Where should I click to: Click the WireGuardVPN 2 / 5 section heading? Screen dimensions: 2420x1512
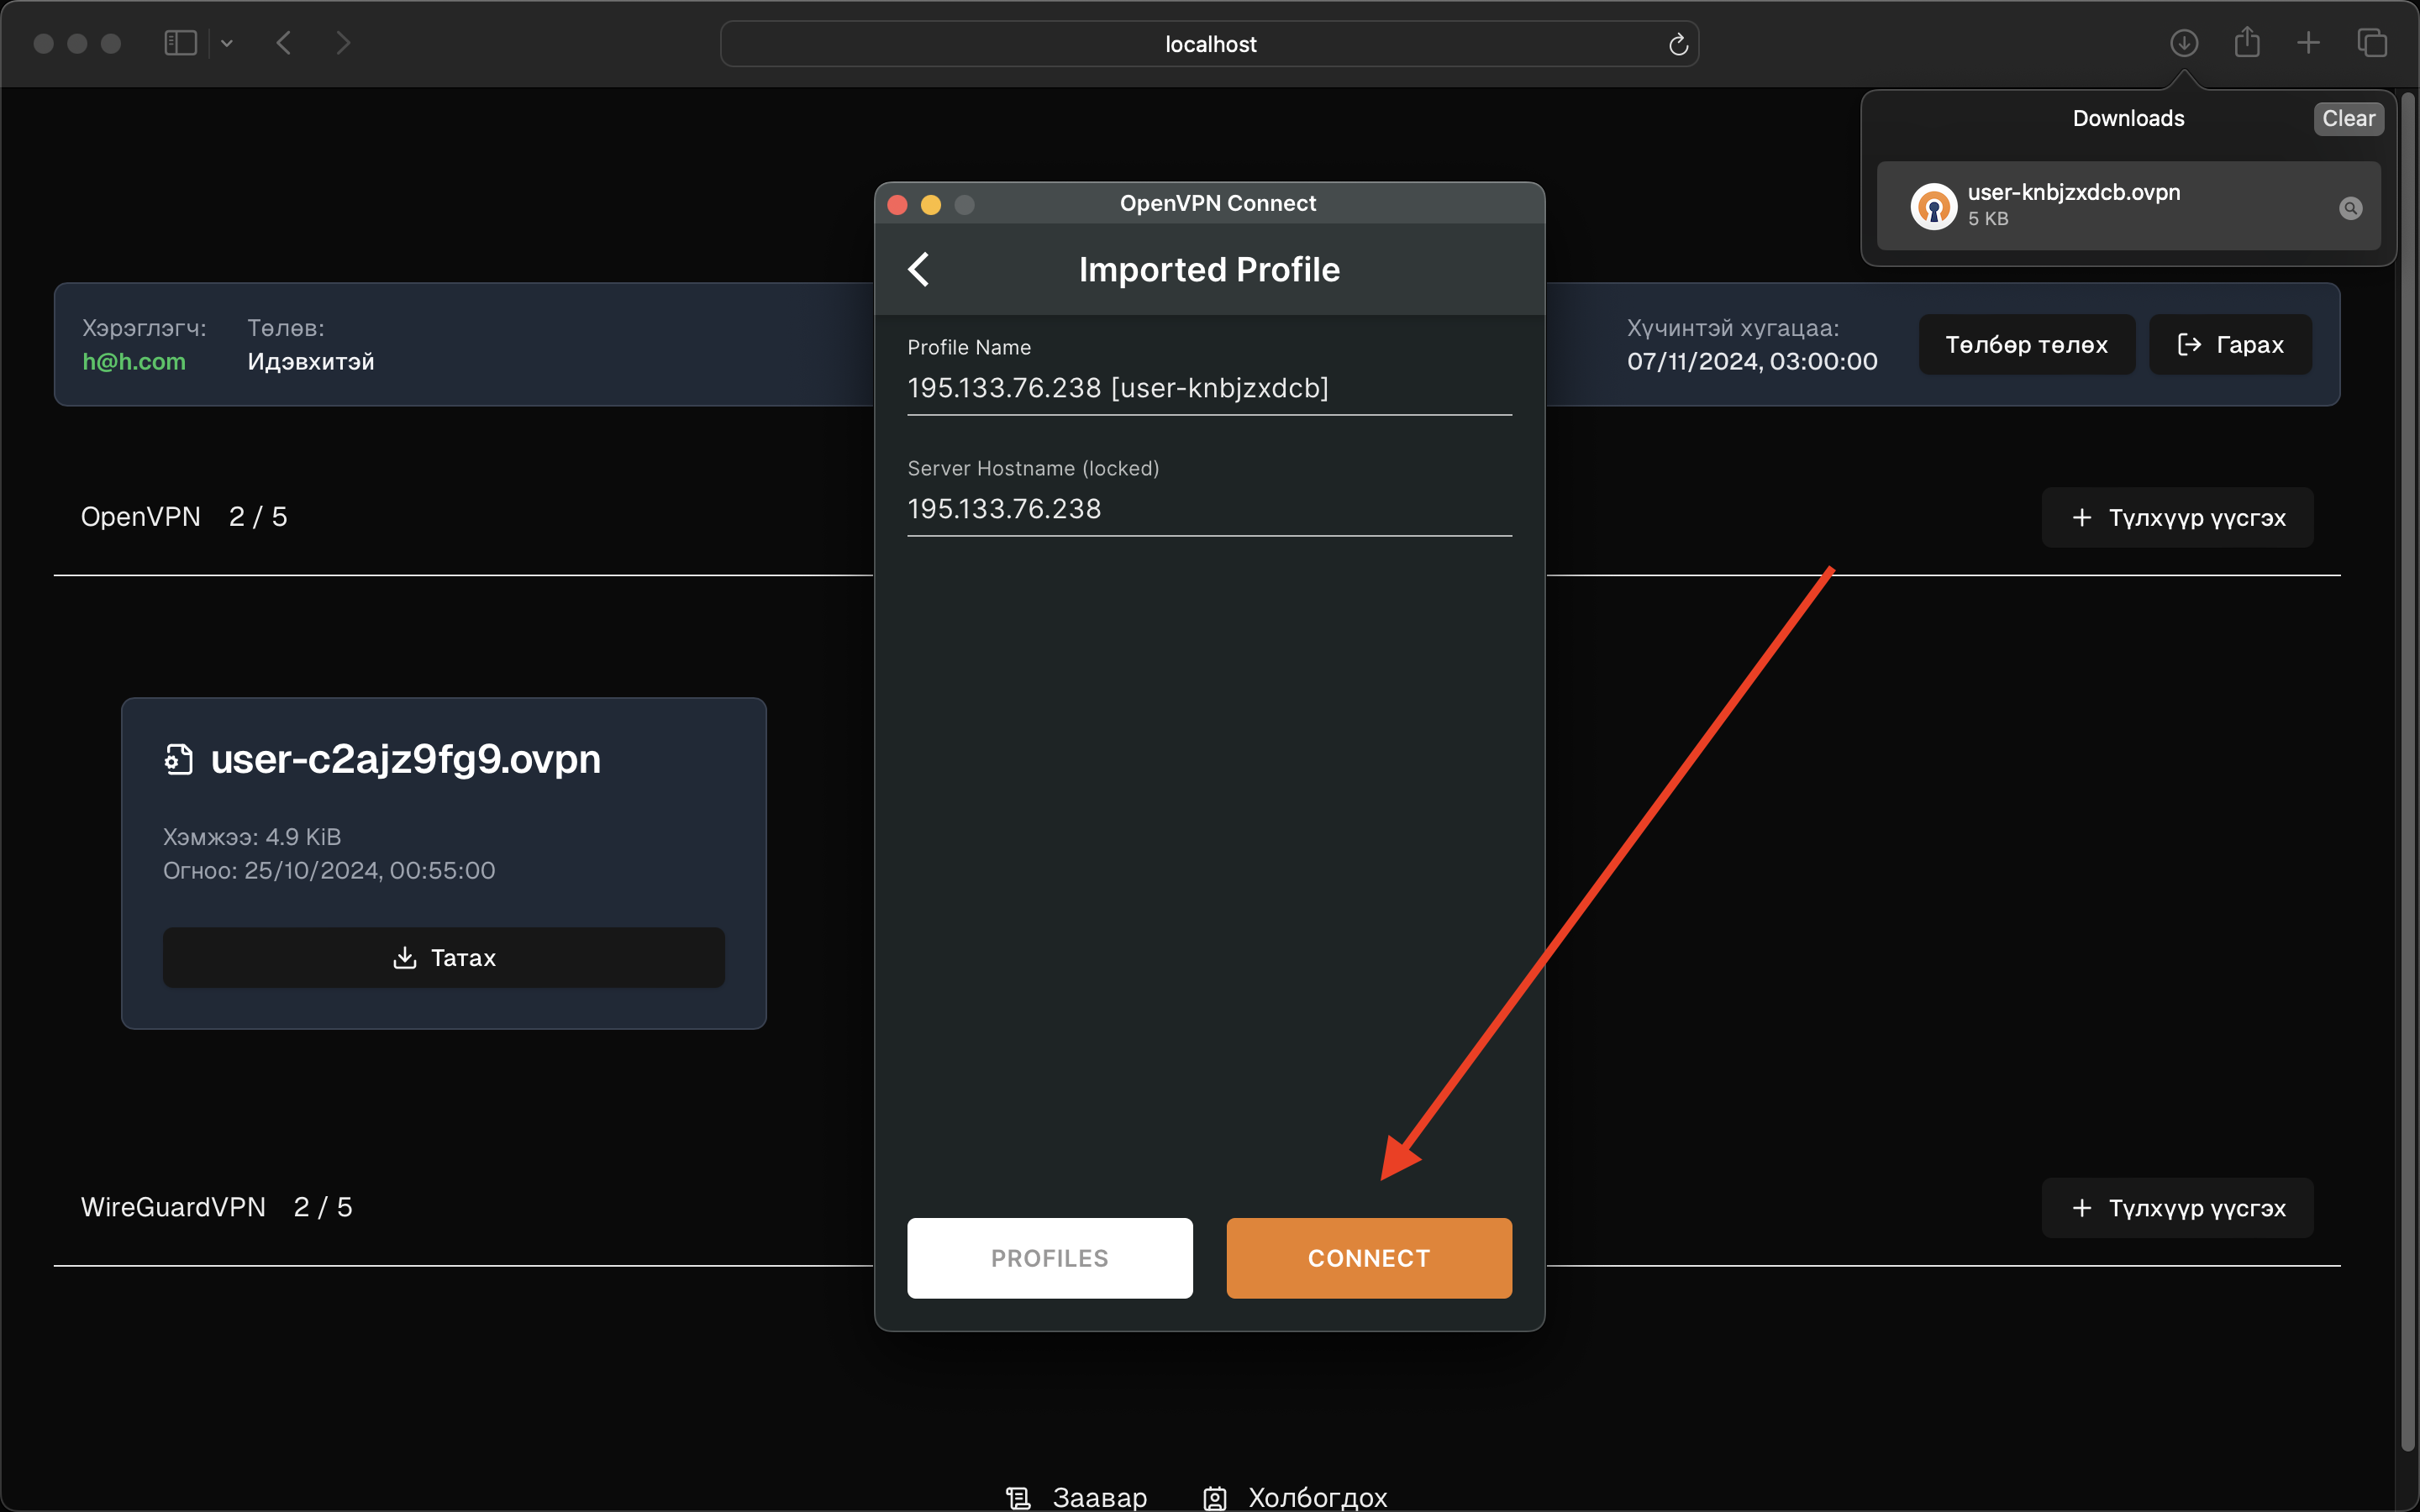(217, 1207)
